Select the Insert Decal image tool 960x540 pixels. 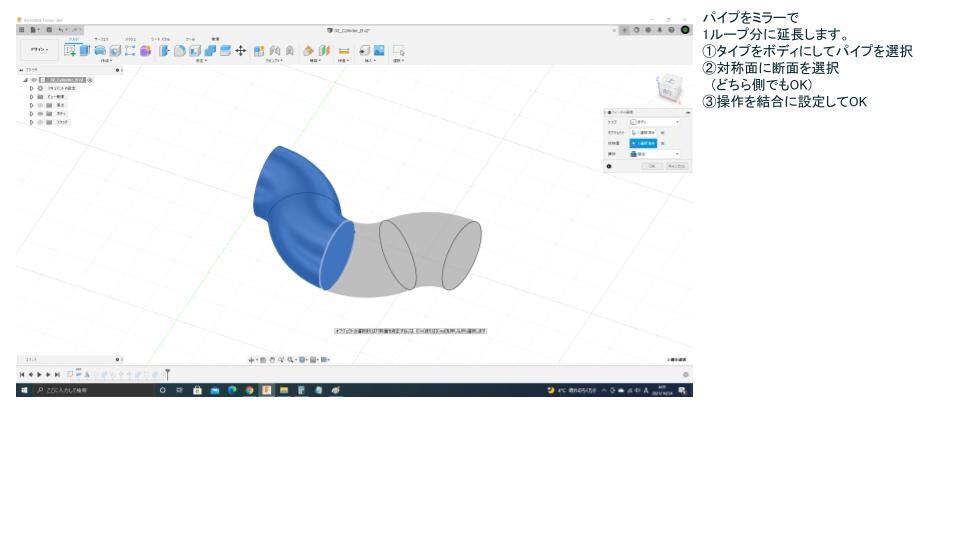(x=379, y=50)
